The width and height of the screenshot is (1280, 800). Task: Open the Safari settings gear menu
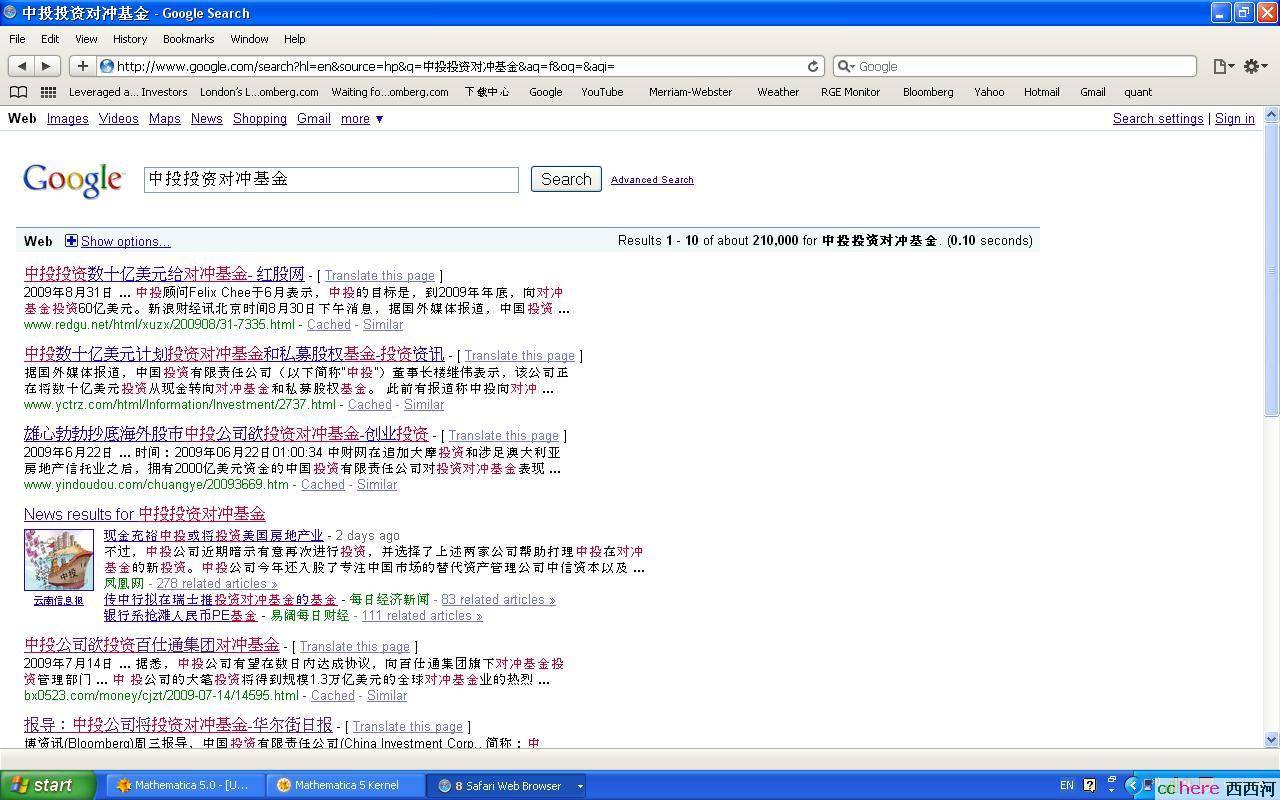point(1255,66)
